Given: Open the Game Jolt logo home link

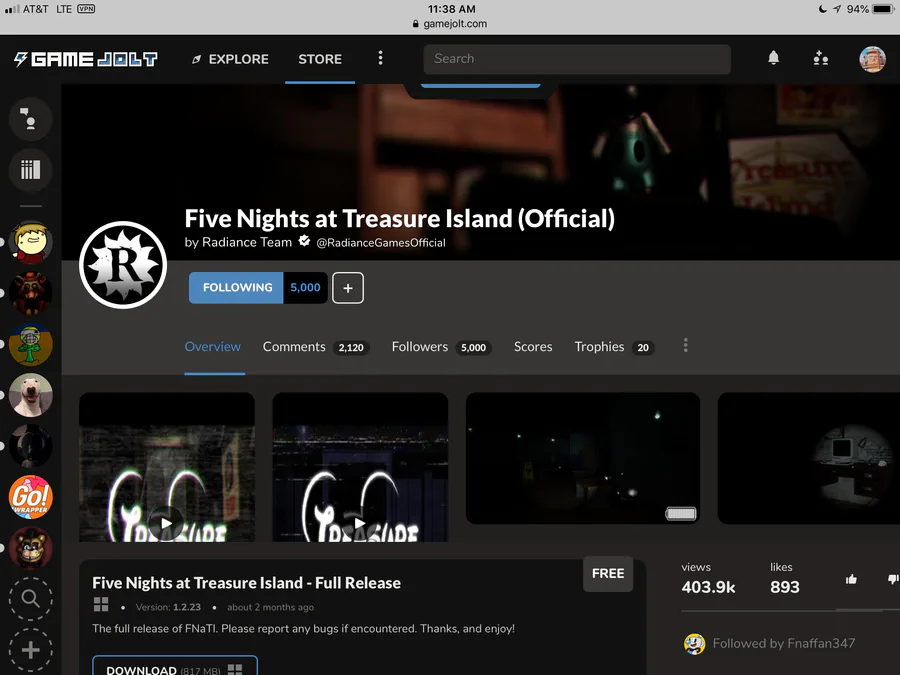Looking at the screenshot, I should [86, 59].
